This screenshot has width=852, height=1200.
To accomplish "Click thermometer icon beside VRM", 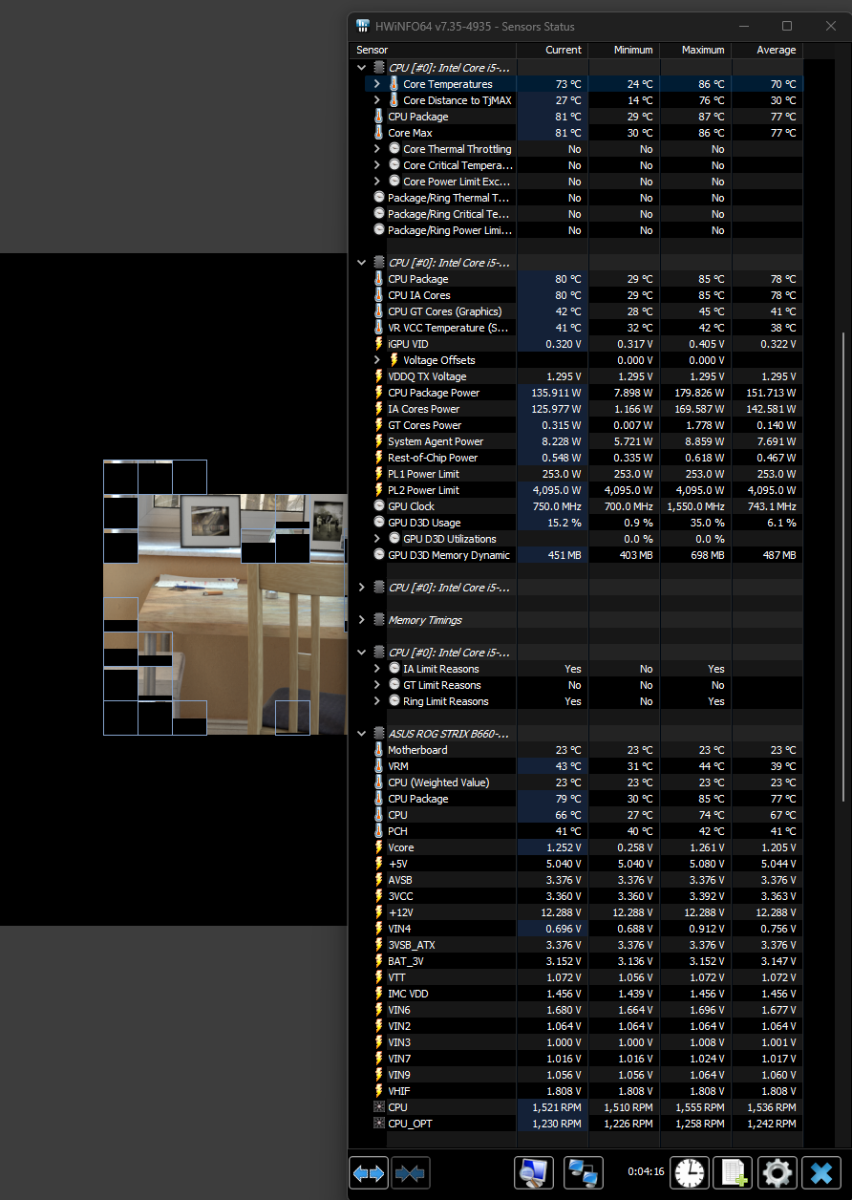I will click(x=379, y=766).
